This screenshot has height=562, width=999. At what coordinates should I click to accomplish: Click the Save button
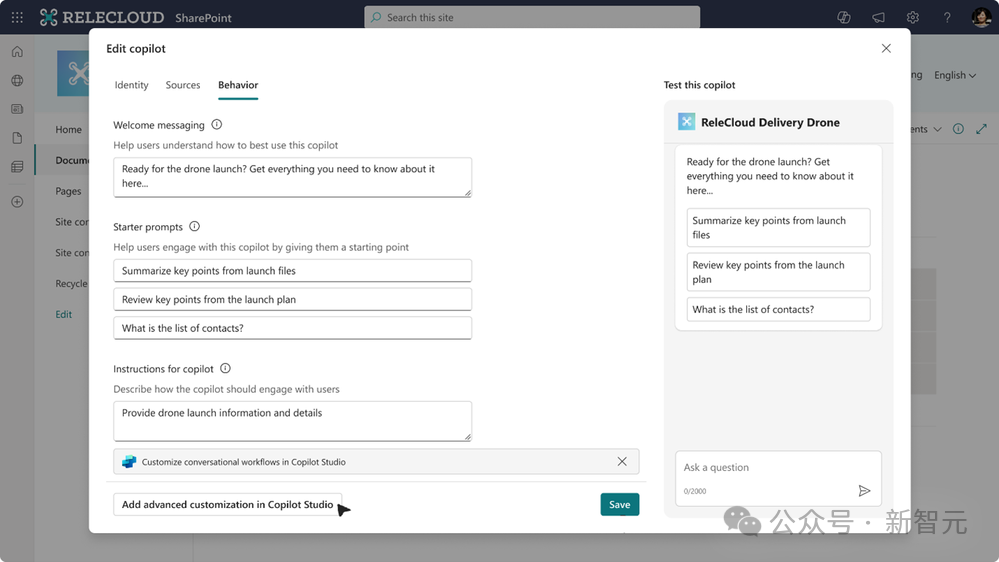pyautogui.click(x=619, y=505)
